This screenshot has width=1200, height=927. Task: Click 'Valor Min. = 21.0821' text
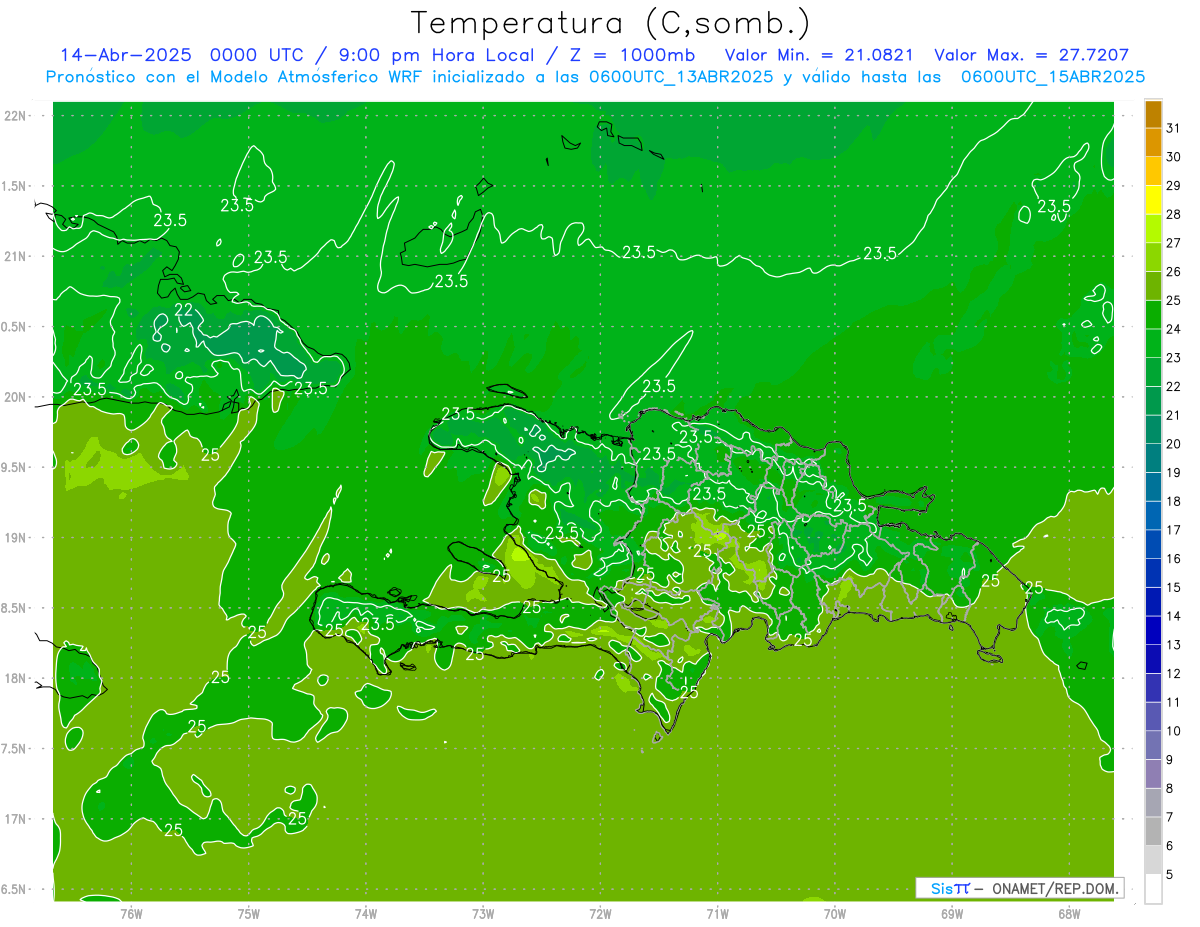819,55
